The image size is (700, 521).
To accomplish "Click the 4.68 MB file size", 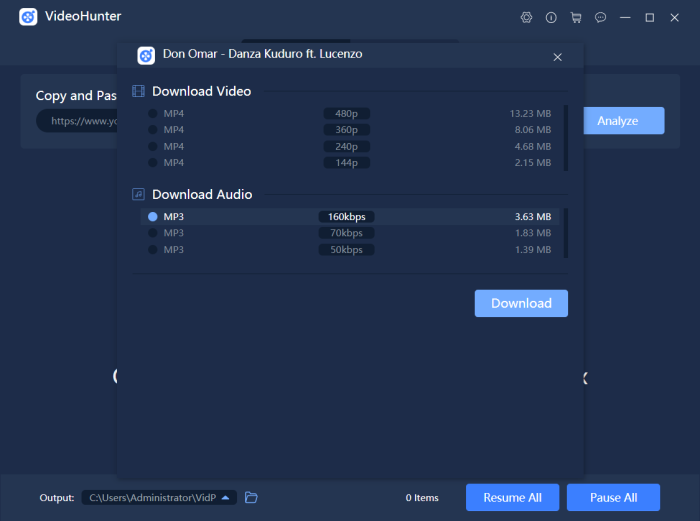I will click(533, 146).
